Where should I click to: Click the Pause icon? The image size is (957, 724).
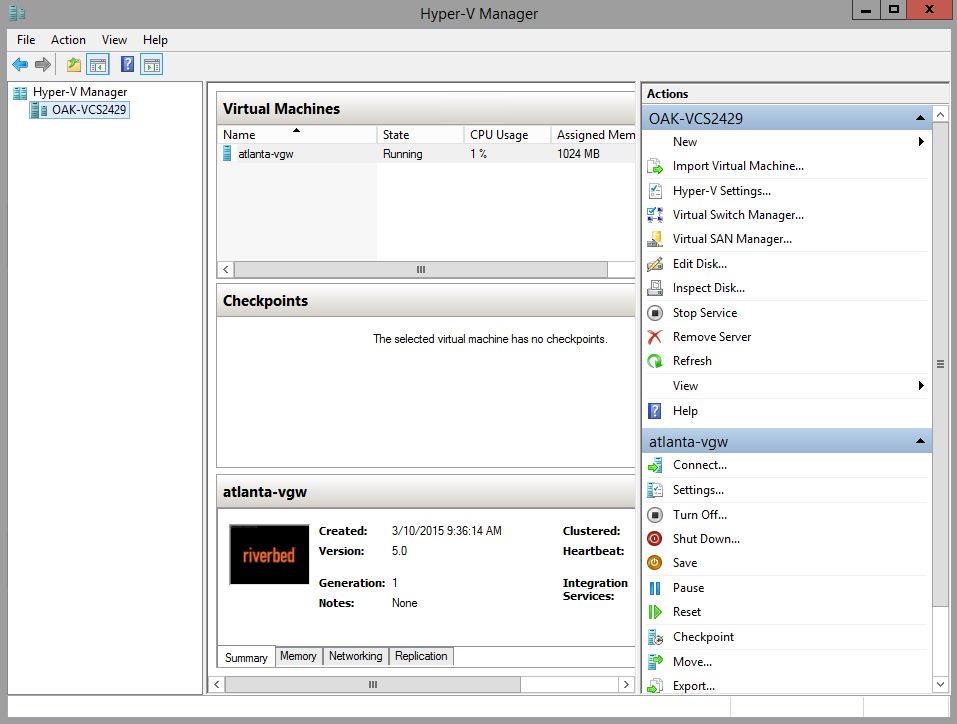click(655, 588)
